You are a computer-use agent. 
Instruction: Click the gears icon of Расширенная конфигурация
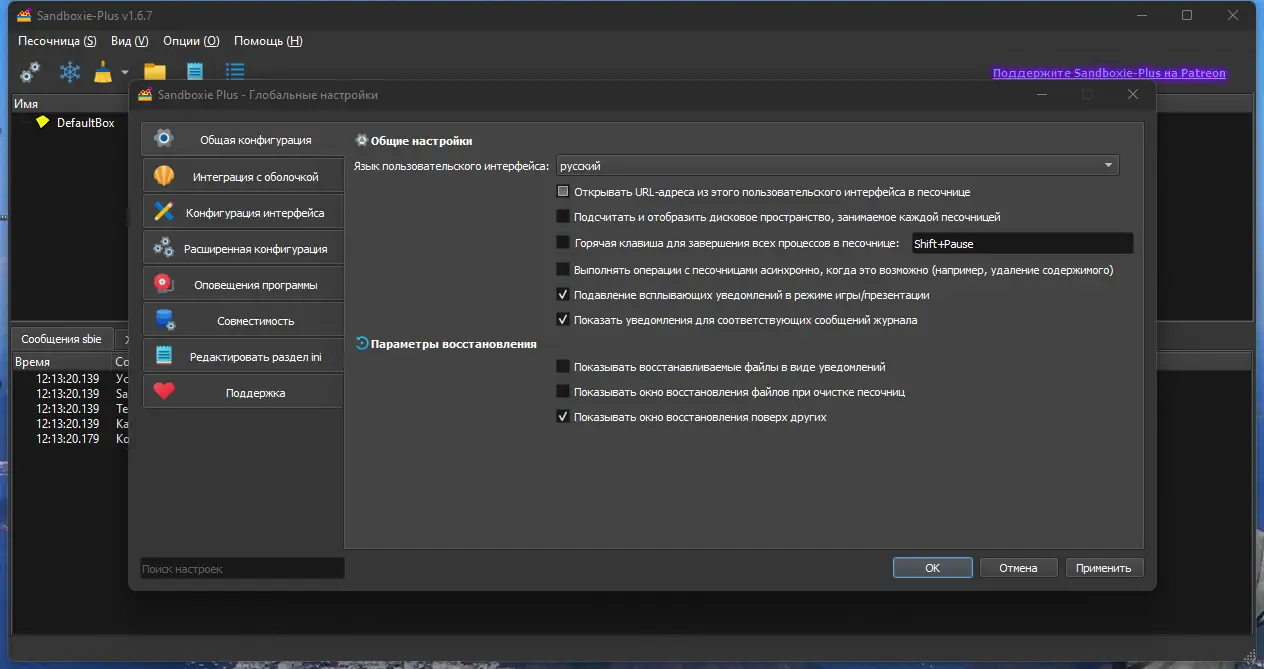(x=164, y=248)
